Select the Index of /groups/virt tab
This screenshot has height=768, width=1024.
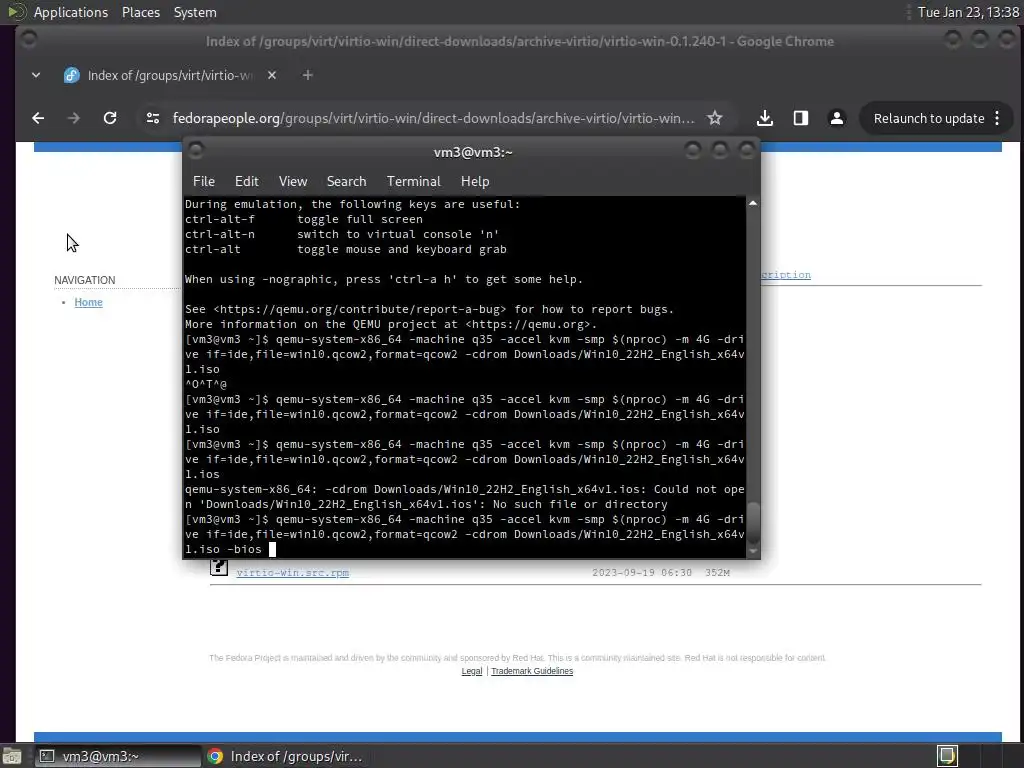[170, 75]
